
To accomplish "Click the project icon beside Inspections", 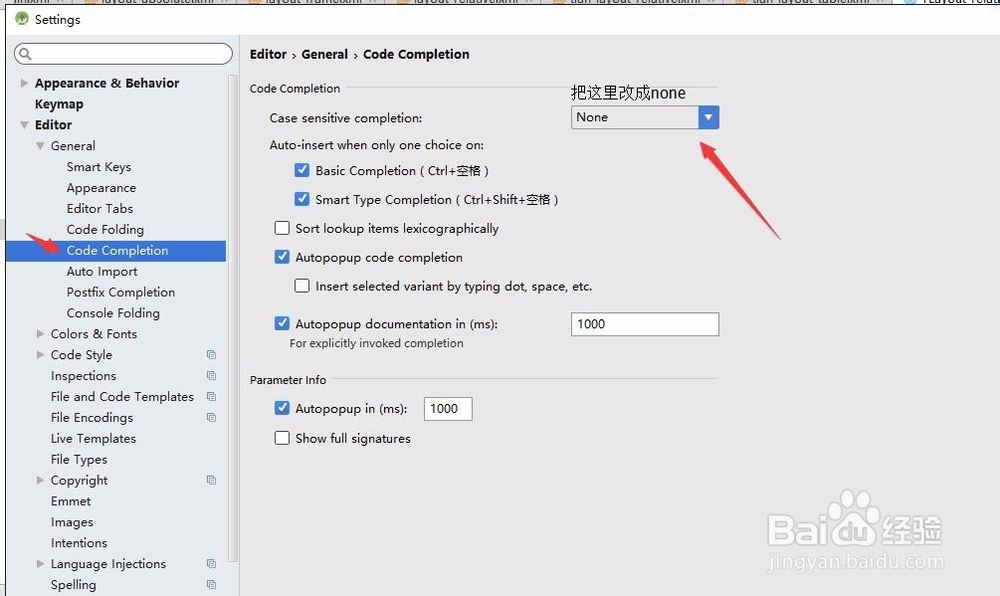I will pos(210,375).
